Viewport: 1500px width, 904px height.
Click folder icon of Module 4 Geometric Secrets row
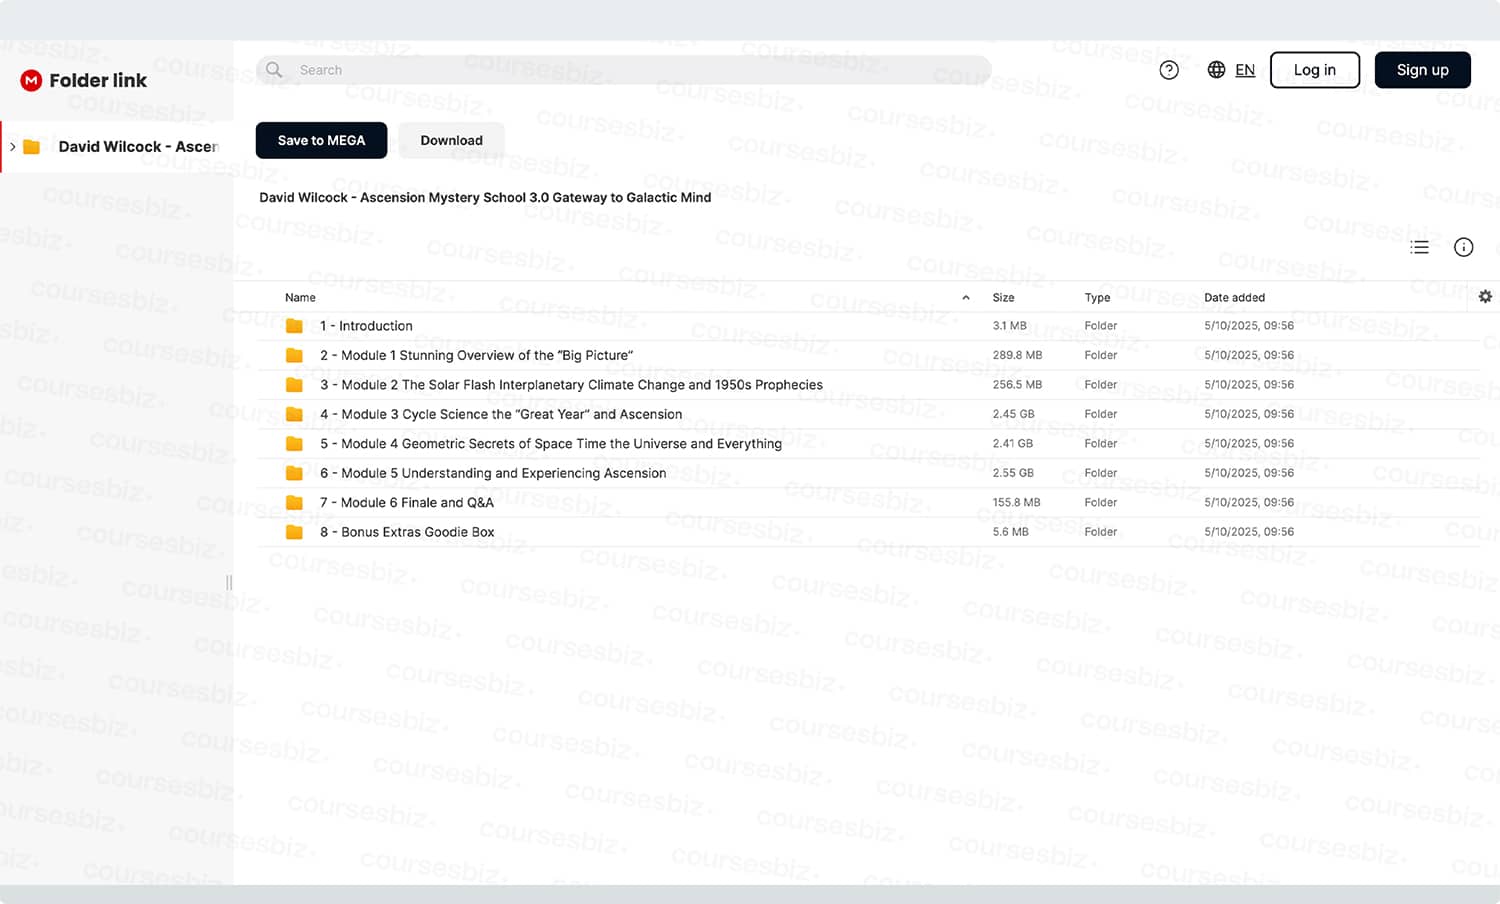(x=294, y=444)
